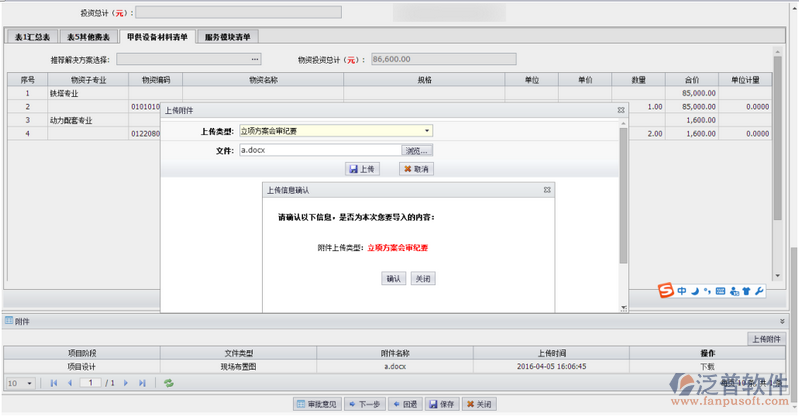This screenshot has width=799, height=417.
Task: Click the 浏览... button to browse files
Action: (x=417, y=150)
